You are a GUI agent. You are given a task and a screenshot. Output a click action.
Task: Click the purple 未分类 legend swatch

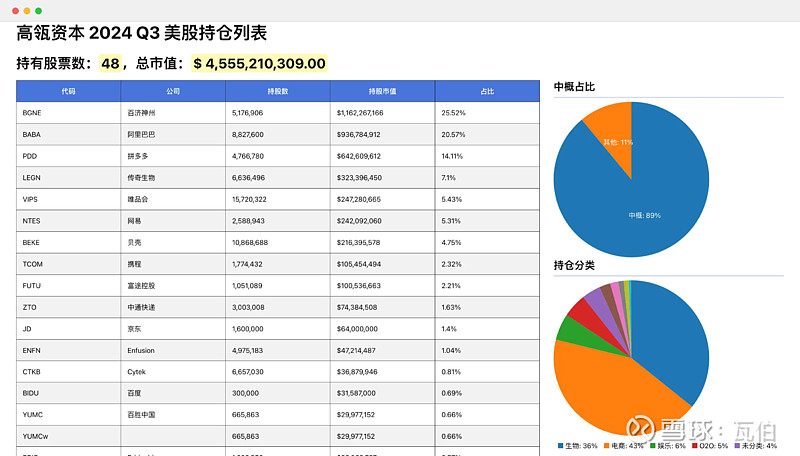pyautogui.click(x=737, y=446)
